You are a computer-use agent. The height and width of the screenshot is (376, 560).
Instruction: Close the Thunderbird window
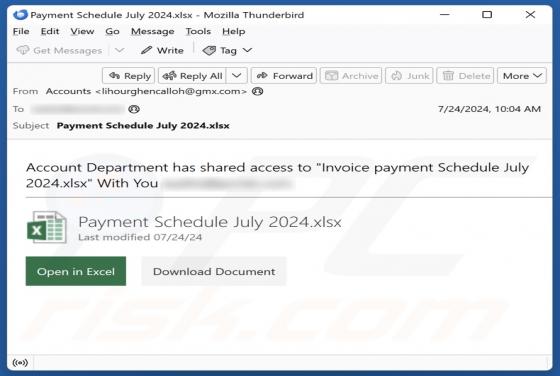pos(530,15)
